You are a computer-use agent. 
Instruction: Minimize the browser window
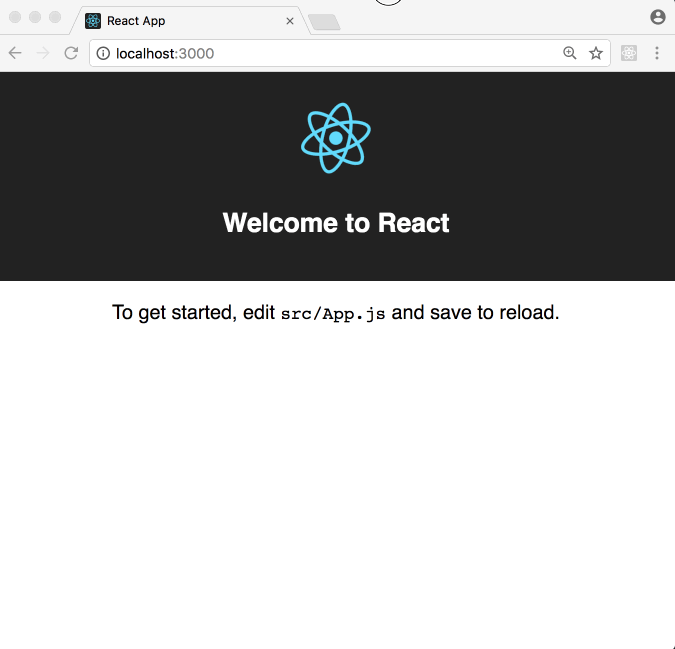35,17
